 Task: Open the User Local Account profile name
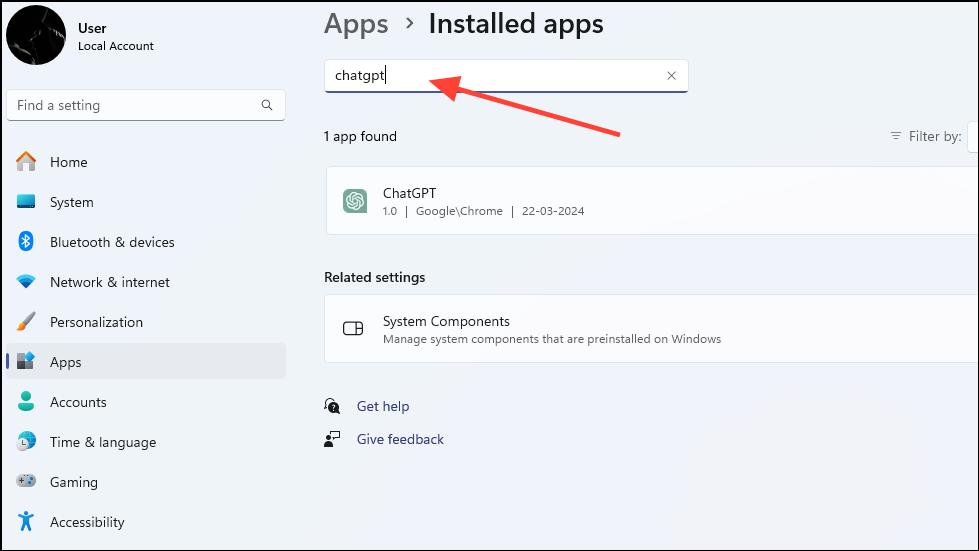click(x=116, y=37)
